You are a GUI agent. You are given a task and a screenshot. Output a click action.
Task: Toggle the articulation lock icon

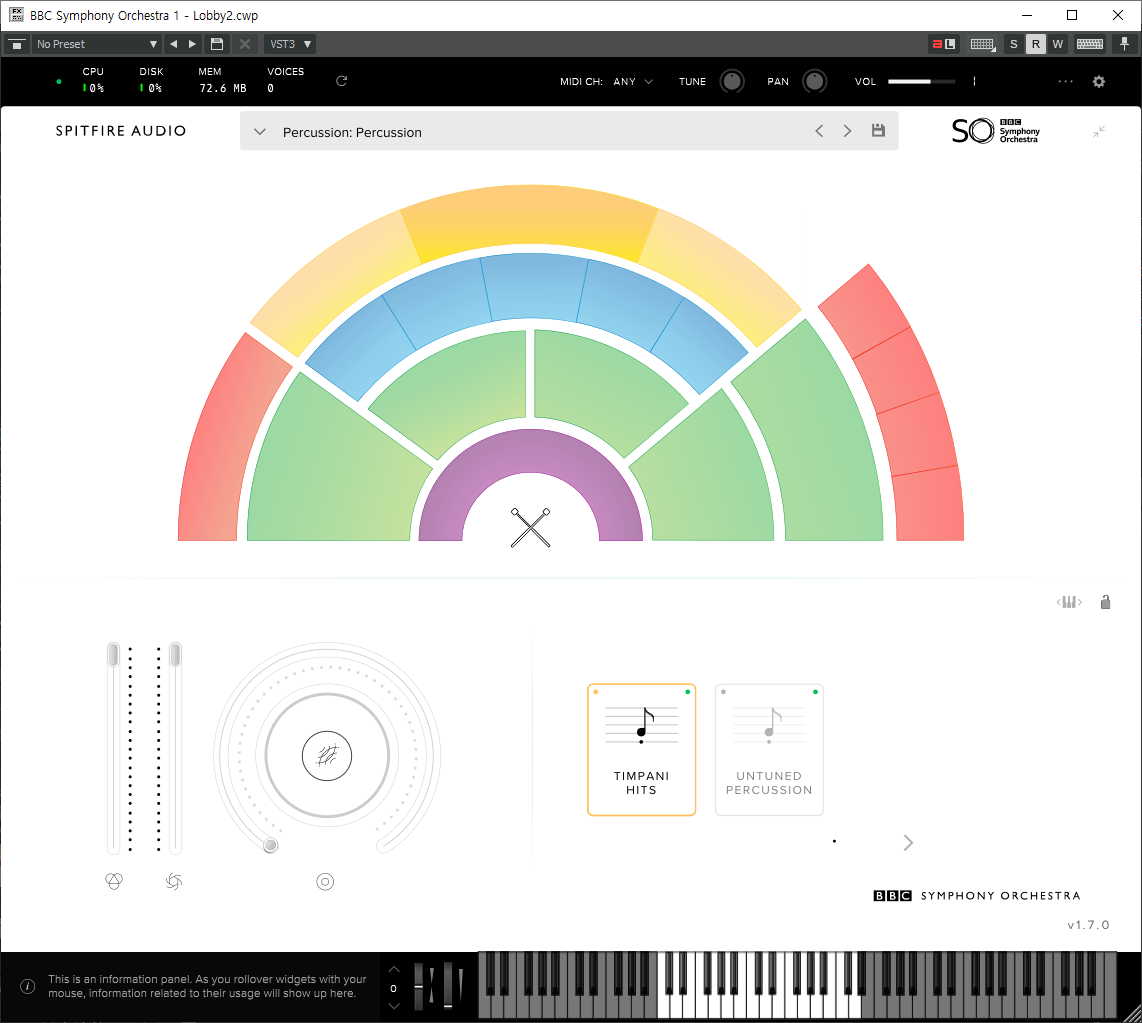(x=1106, y=602)
